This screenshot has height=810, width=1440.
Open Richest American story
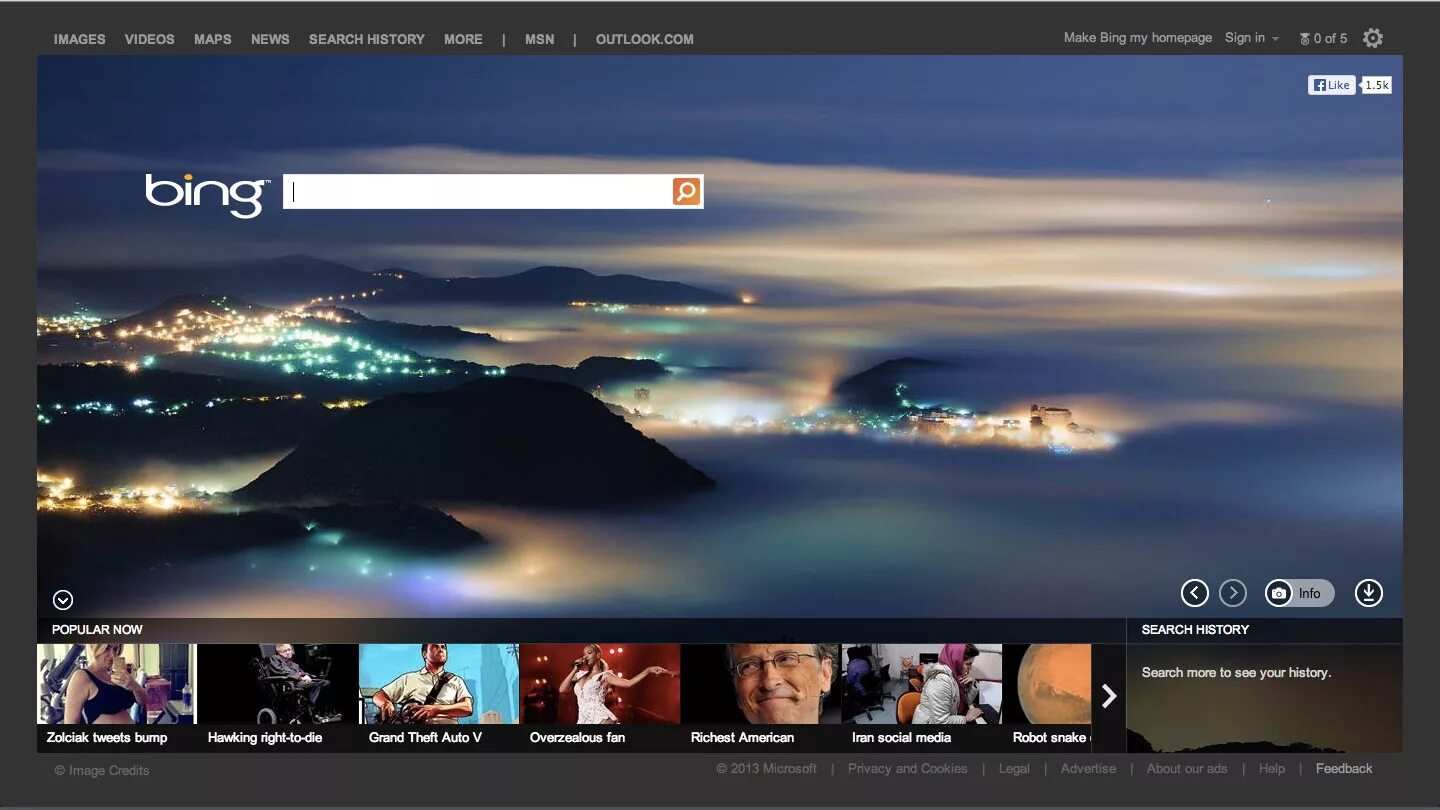click(x=761, y=697)
